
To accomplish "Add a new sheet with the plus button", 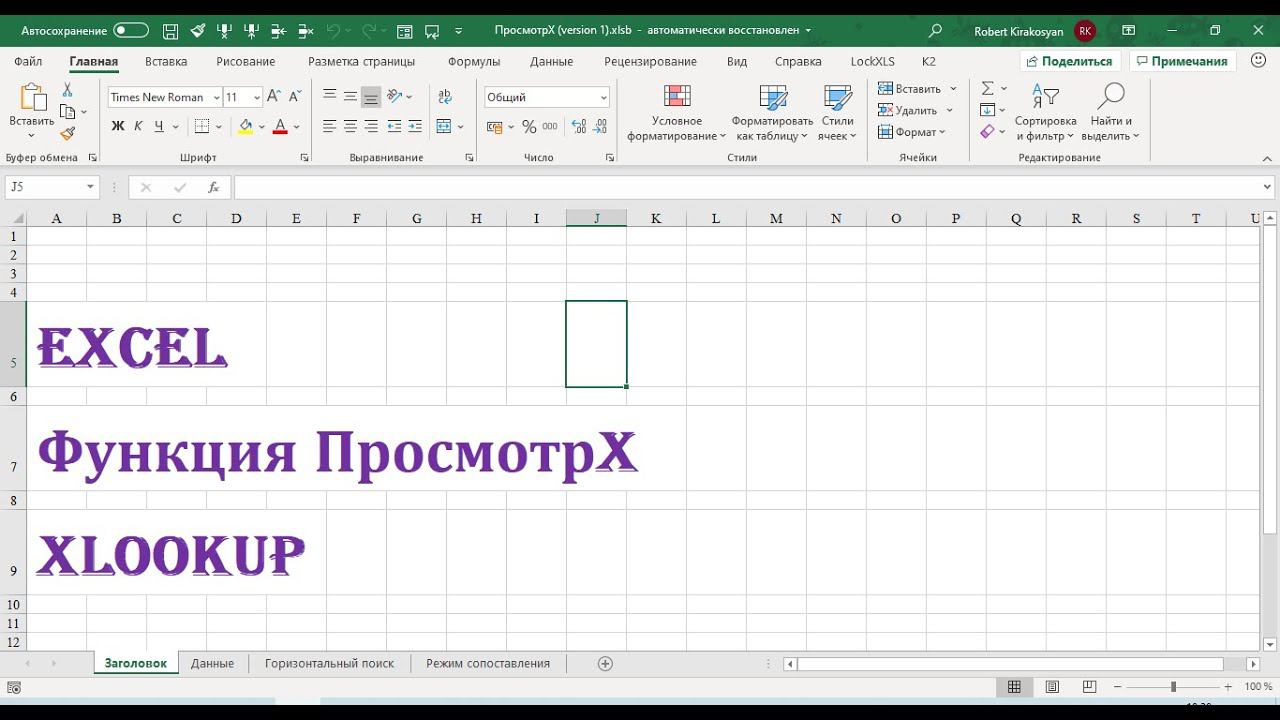I will click(x=605, y=663).
